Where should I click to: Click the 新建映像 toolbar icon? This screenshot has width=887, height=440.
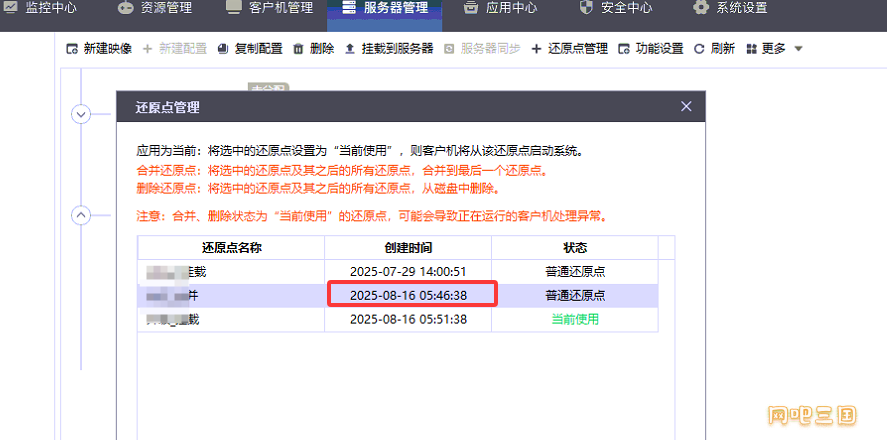pos(72,49)
